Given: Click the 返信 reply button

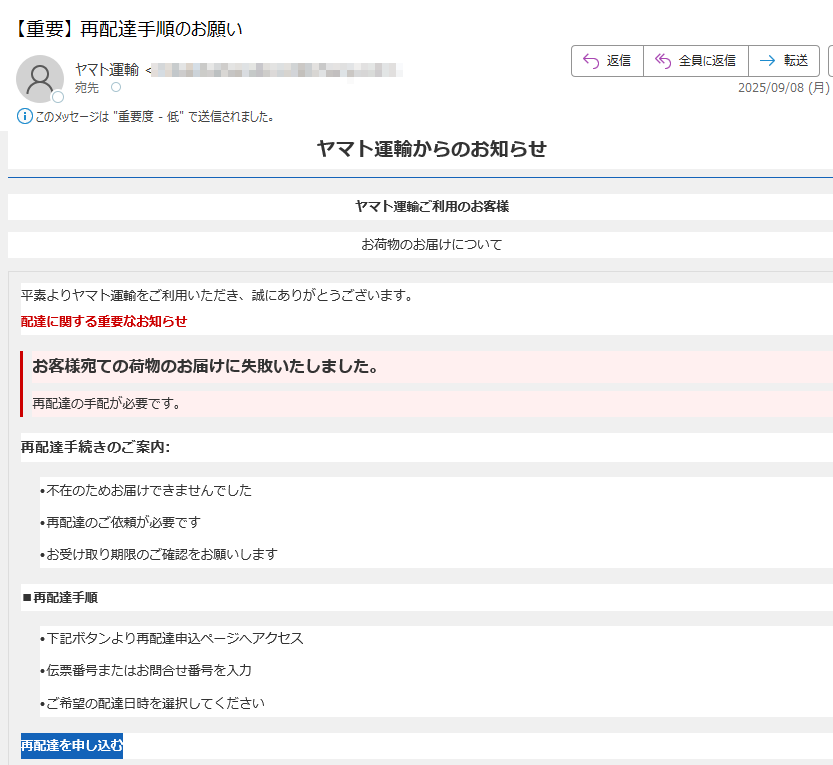Looking at the screenshot, I should pyautogui.click(x=607, y=61).
